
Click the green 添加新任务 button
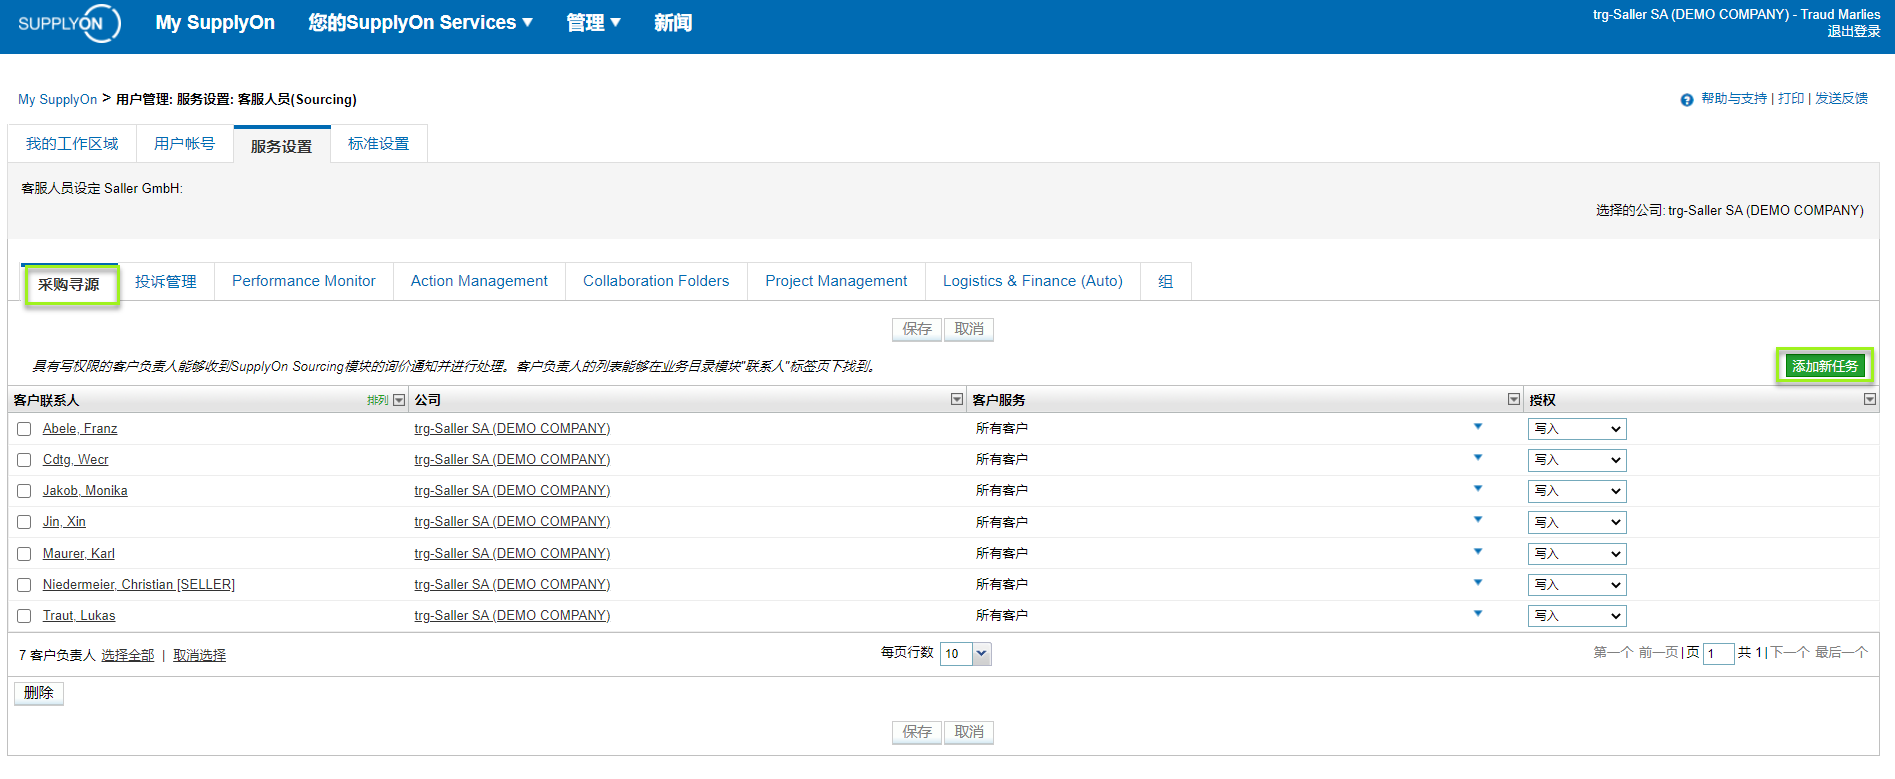1825,366
